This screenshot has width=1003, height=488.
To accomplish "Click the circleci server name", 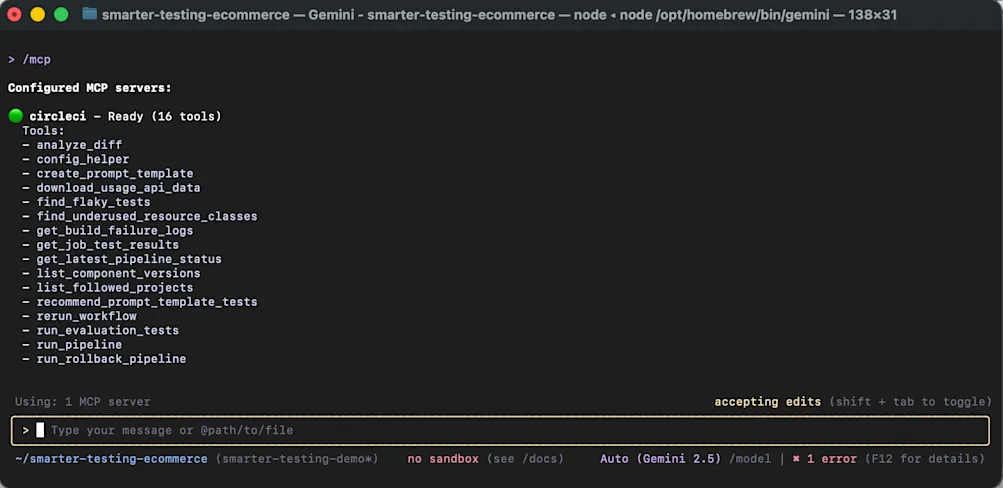I will [58, 116].
